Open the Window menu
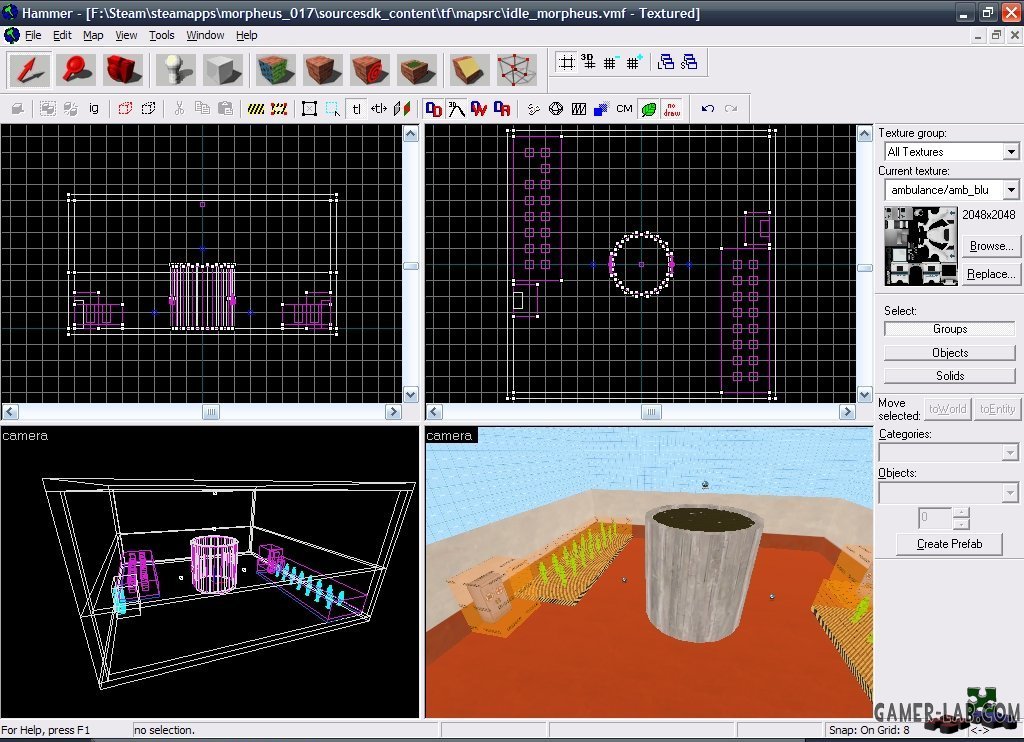 point(205,35)
